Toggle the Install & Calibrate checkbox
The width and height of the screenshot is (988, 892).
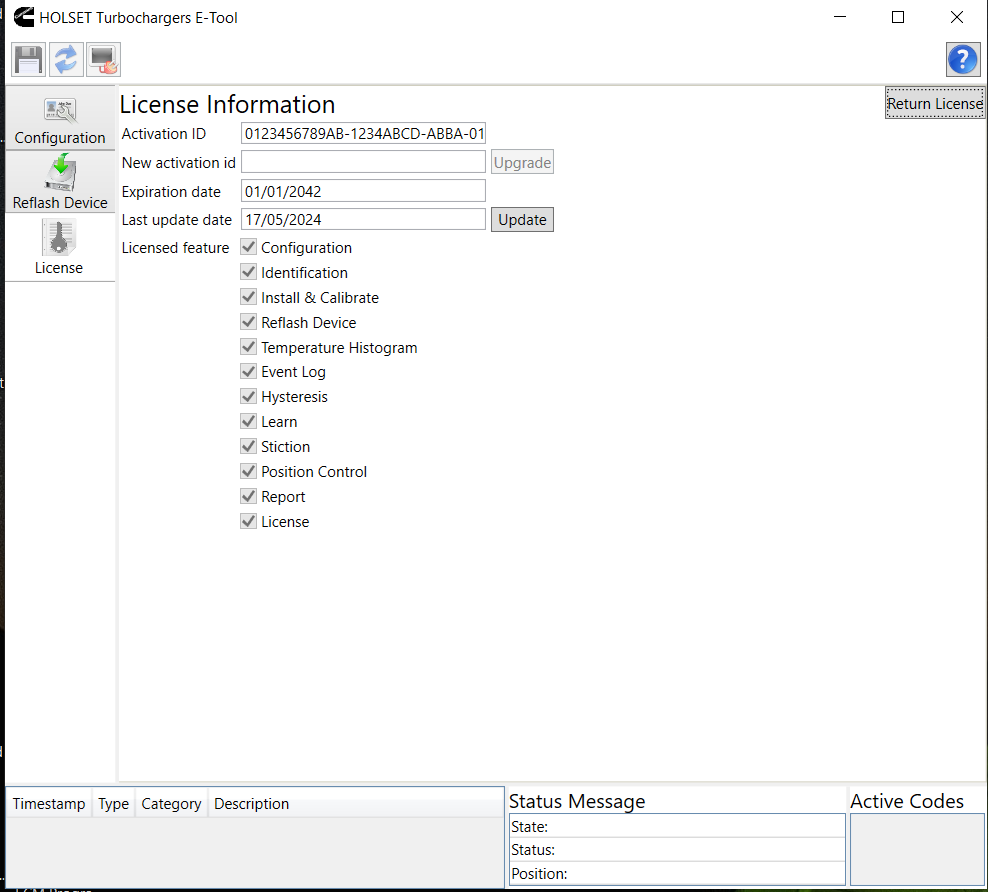(x=249, y=297)
